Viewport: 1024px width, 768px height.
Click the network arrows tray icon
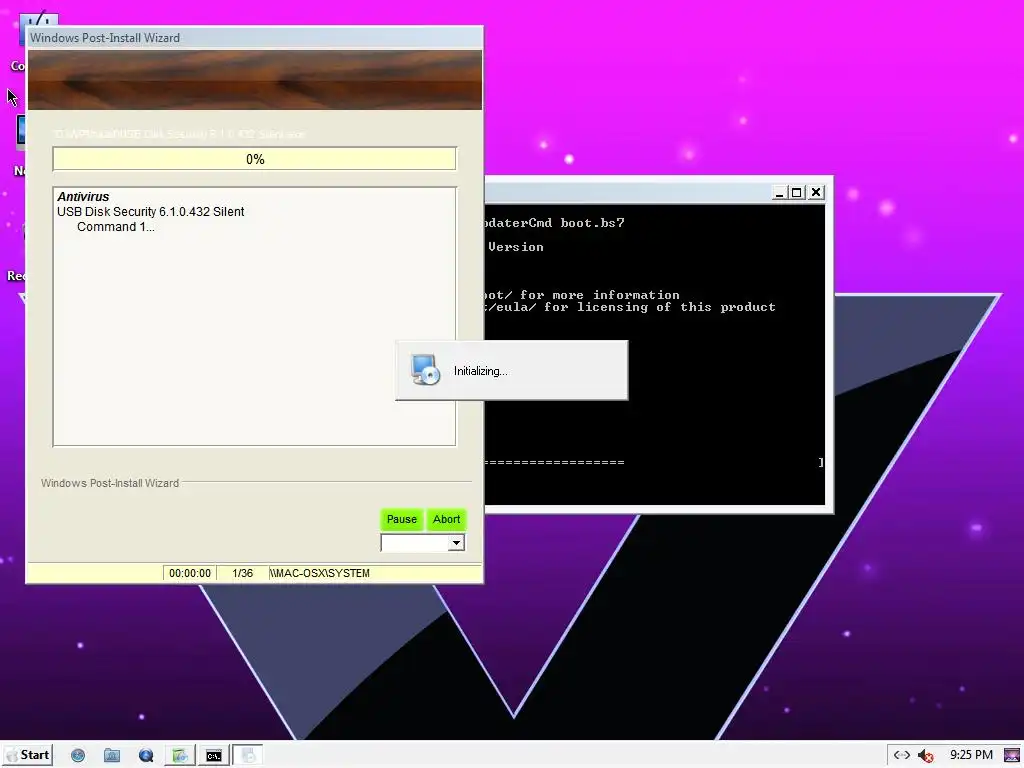pos(902,755)
